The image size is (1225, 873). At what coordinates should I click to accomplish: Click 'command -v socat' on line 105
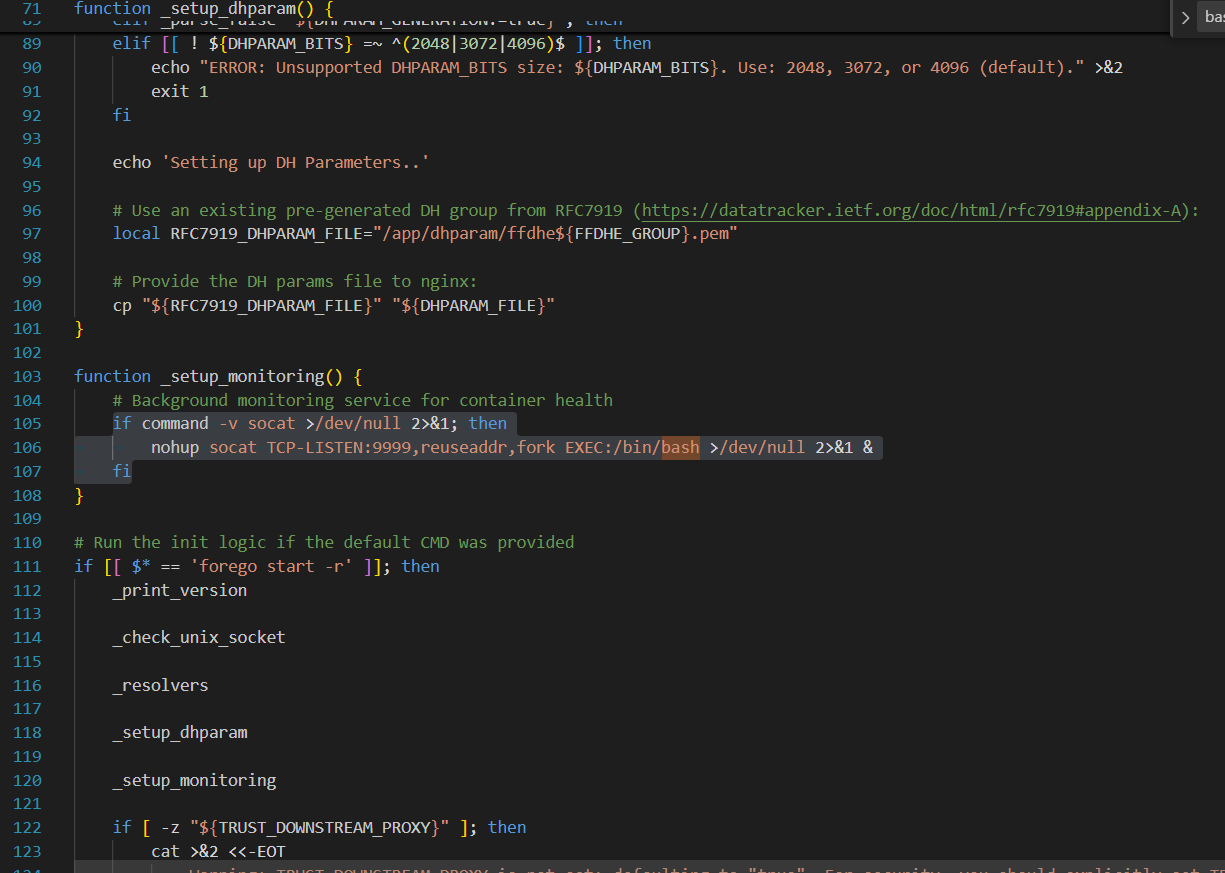pos(218,423)
